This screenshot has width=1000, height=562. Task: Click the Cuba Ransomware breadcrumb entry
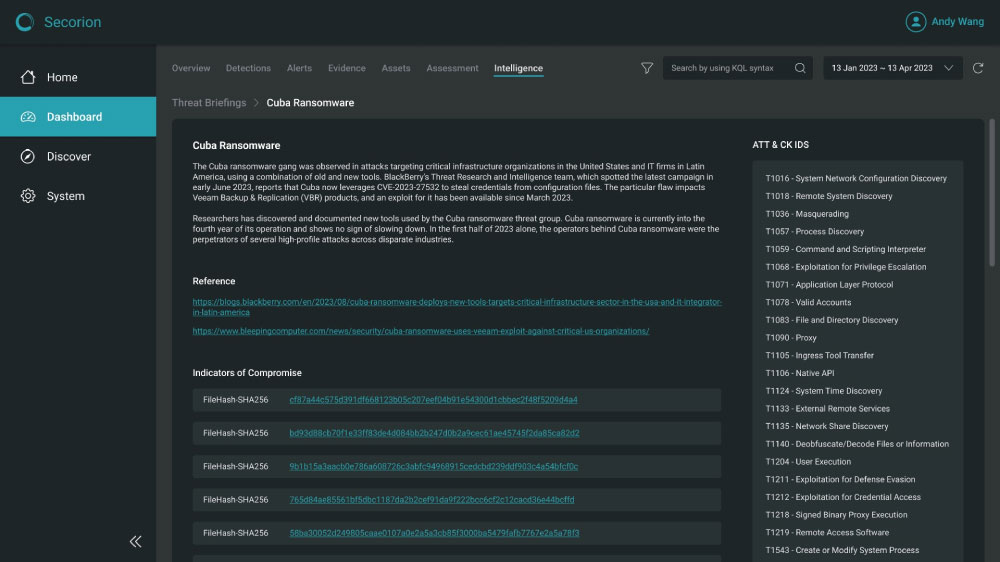pos(310,103)
